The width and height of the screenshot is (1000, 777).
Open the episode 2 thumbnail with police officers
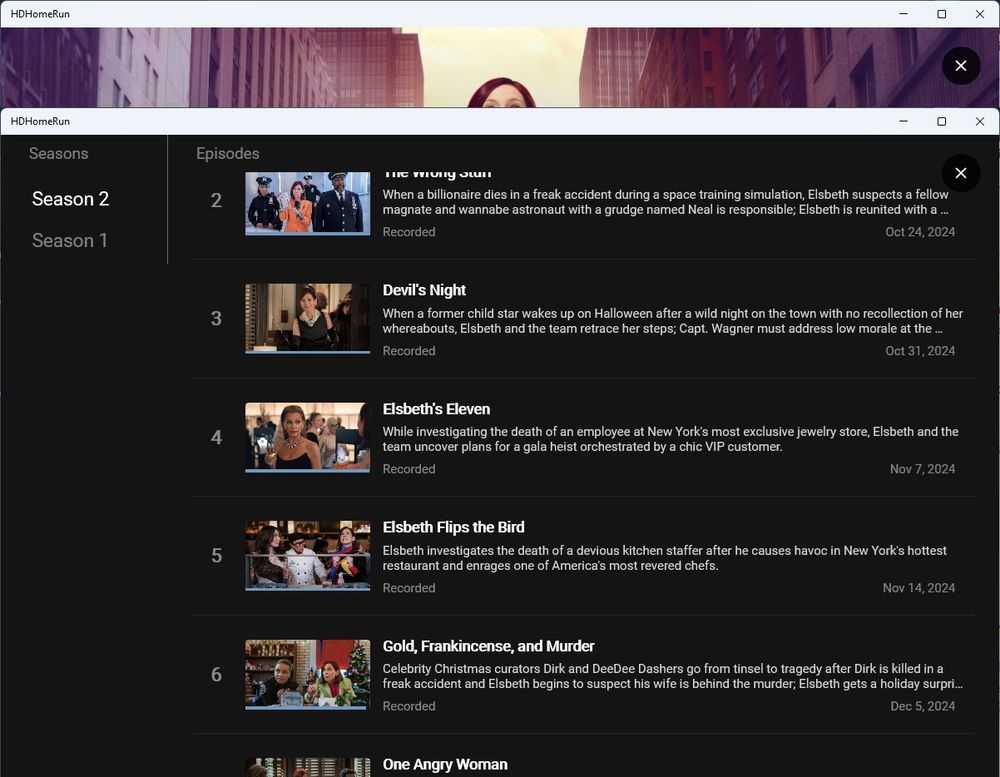pos(307,203)
